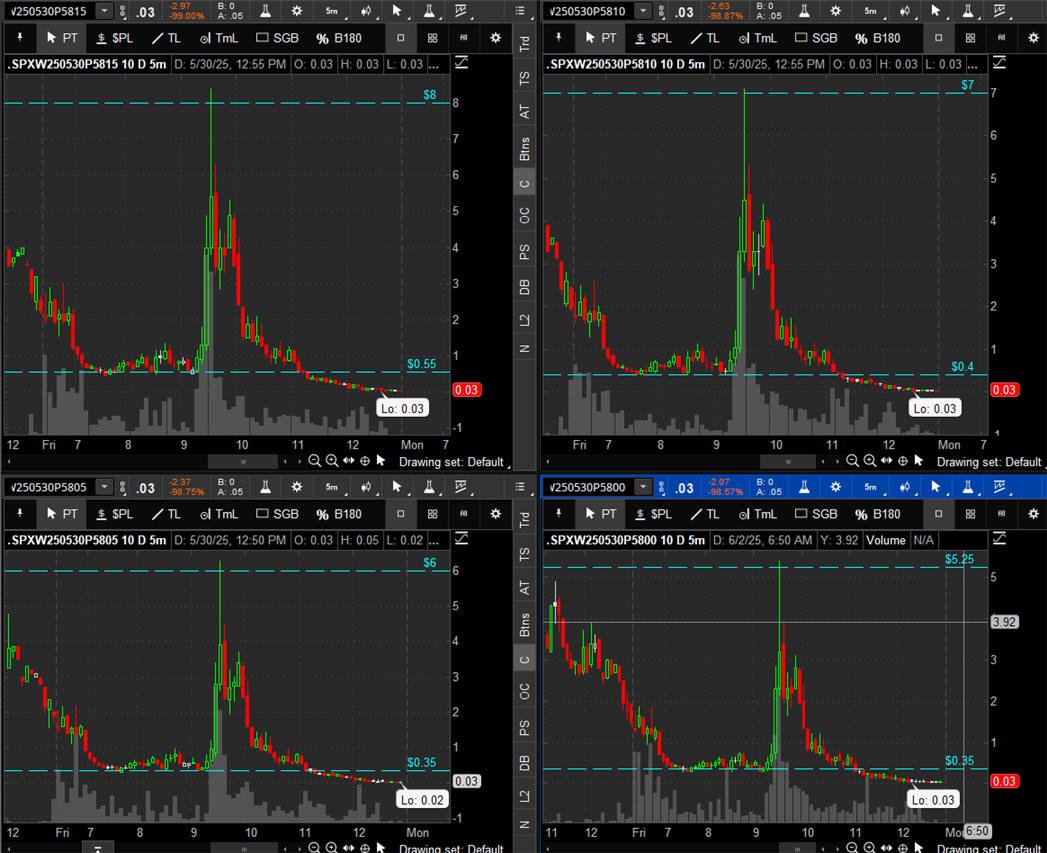The width and height of the screenshot is (1047, 853).
Task: Toggle single-chart layout square in P5810 toolbar
Action: 938,38
